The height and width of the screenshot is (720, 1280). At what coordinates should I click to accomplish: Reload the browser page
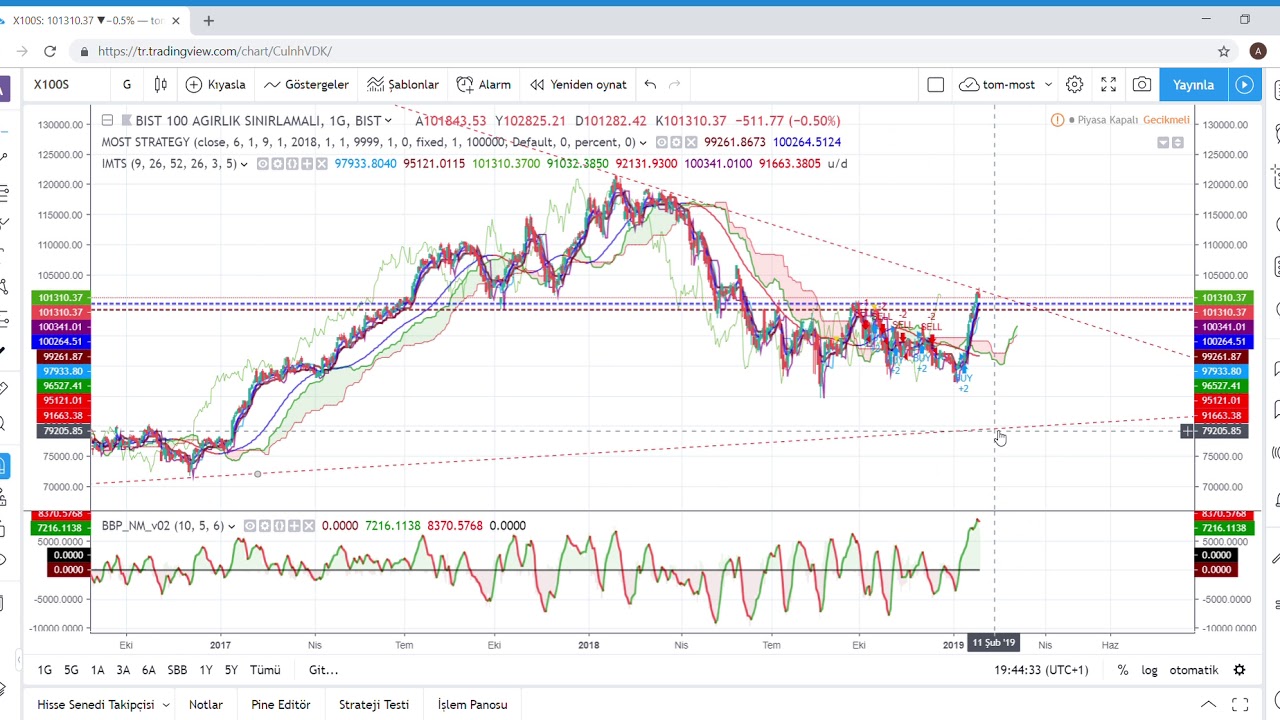point(50,51)
